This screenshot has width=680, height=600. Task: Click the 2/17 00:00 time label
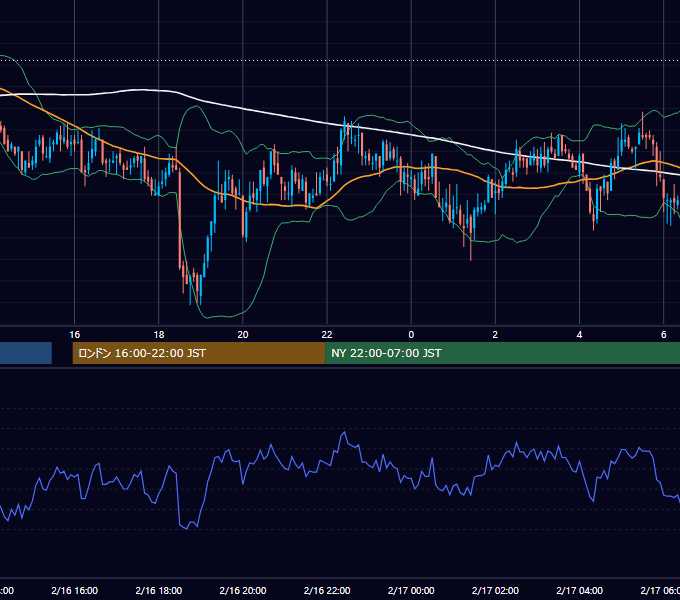pyautogui.click(x=411, y=590)
